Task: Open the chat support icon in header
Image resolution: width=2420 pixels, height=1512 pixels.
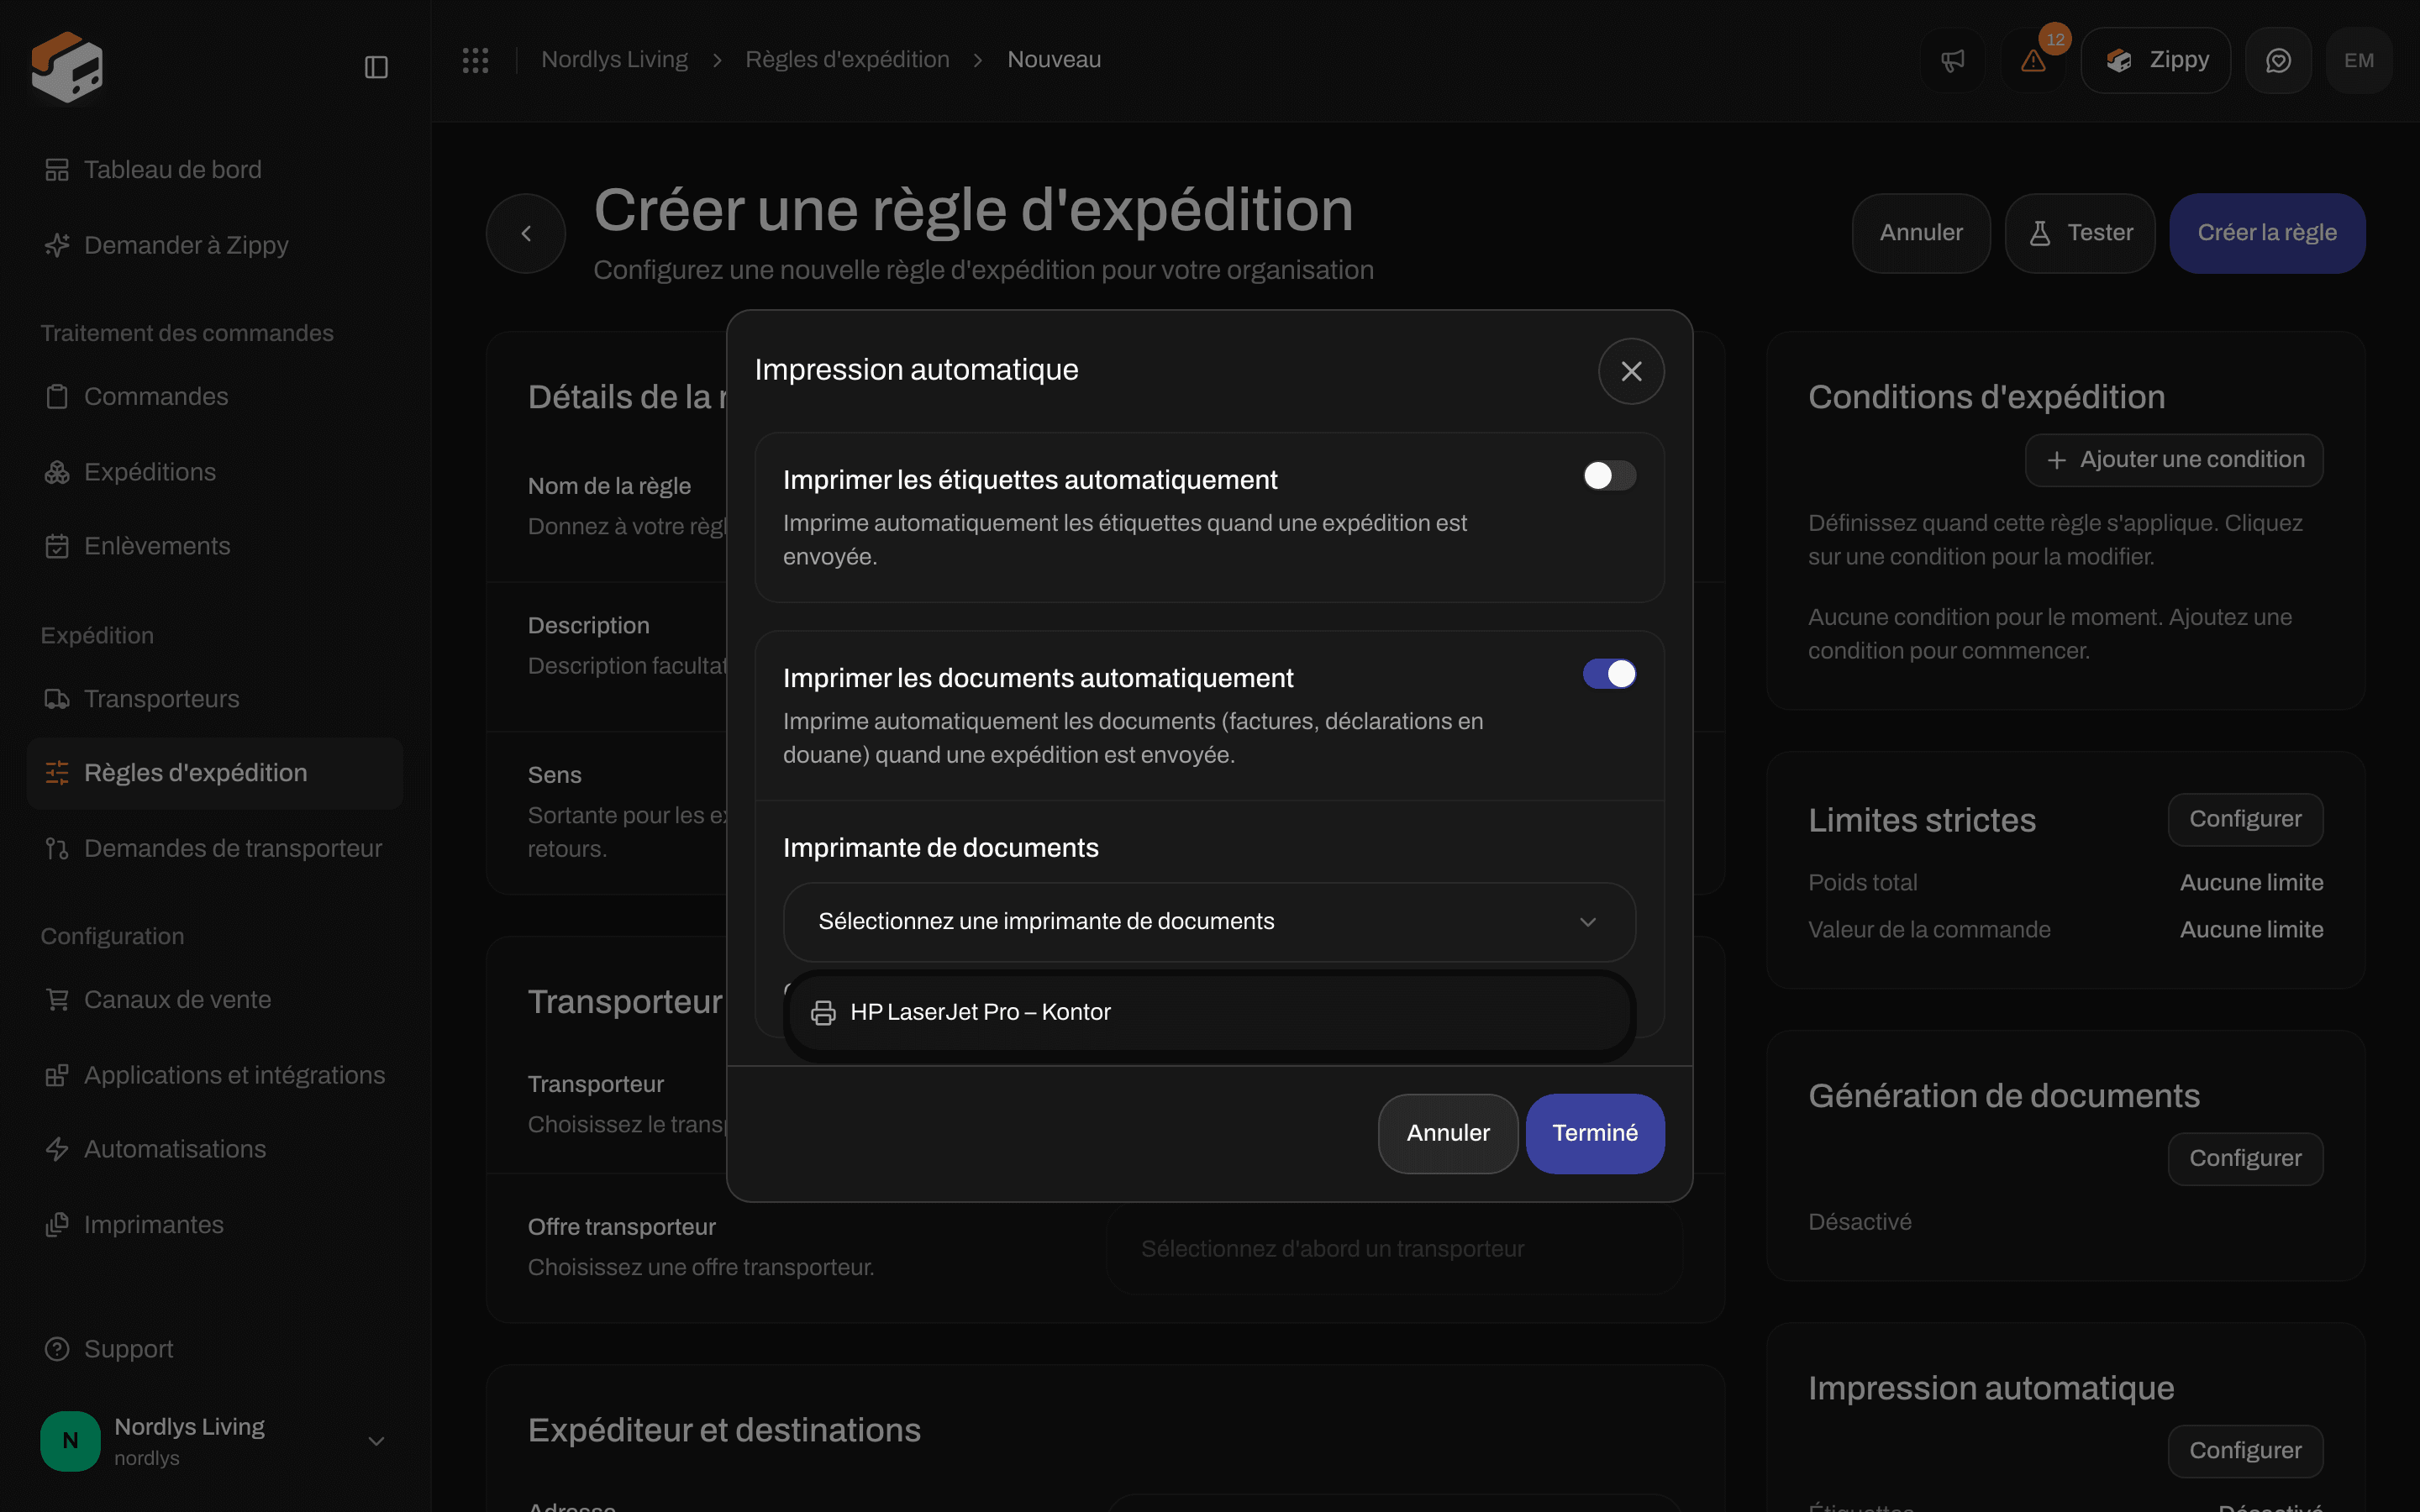Action: click(2278, 60)
